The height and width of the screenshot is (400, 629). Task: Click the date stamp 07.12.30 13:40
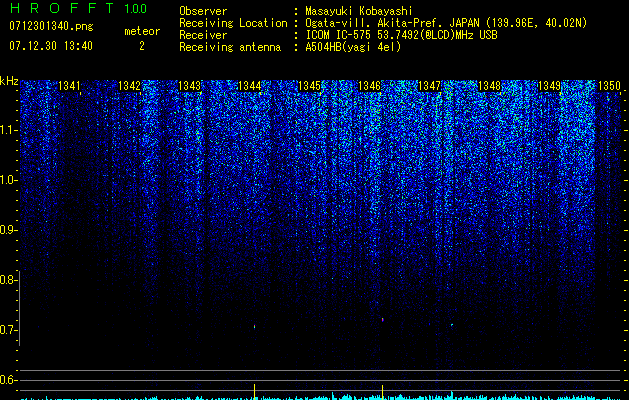[x=51, y=46]
